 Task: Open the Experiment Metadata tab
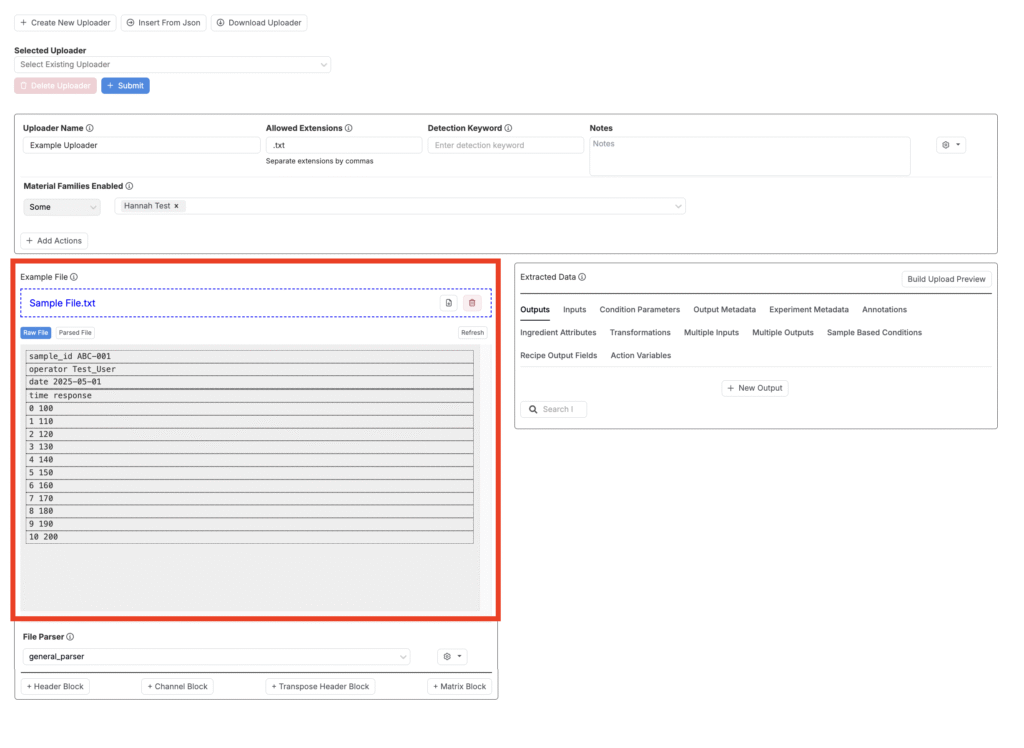point(808,310)
